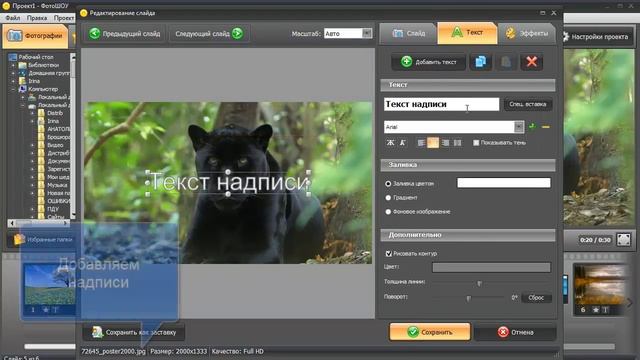Expand the Музыка folder node

[x=33, y=184]
